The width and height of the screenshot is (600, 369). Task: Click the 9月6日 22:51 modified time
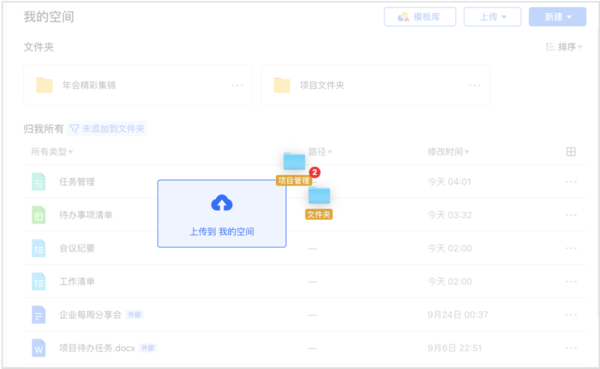pyautogui.click(x=455, y=348)
